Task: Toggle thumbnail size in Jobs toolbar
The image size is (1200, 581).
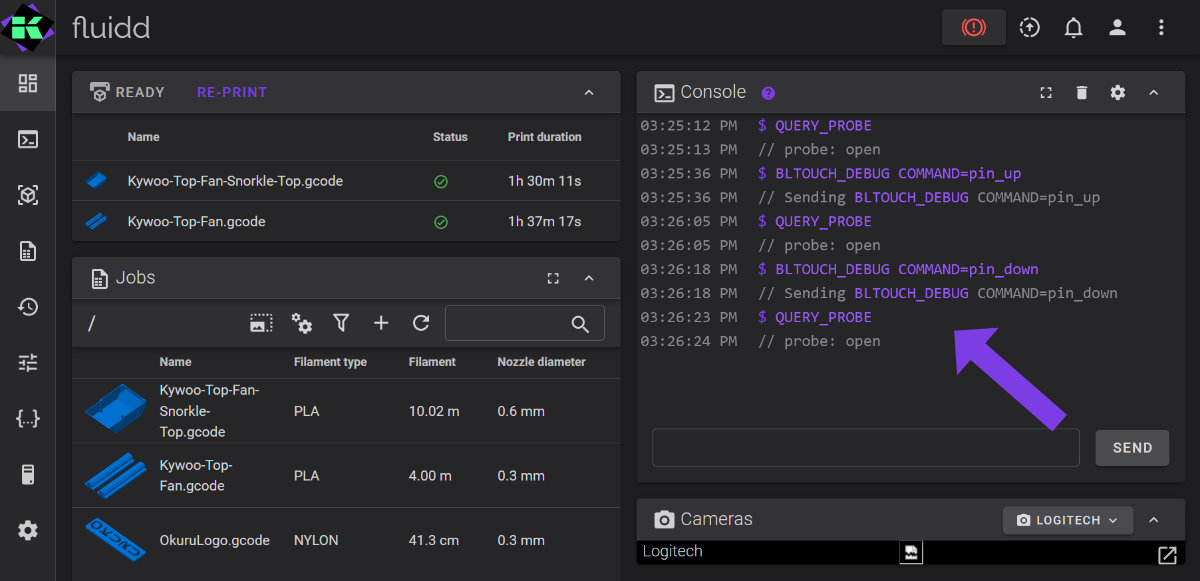Action: 261,323
